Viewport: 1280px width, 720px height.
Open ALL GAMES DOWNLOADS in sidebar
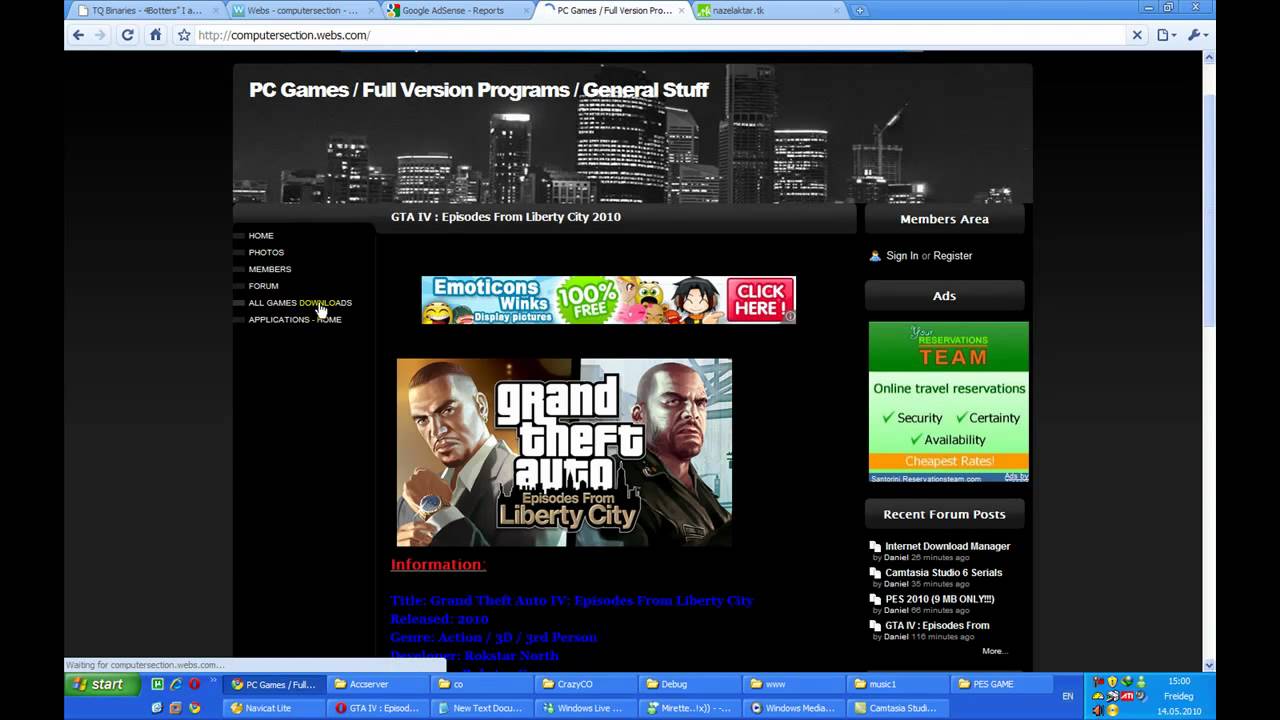pos(300,303)
